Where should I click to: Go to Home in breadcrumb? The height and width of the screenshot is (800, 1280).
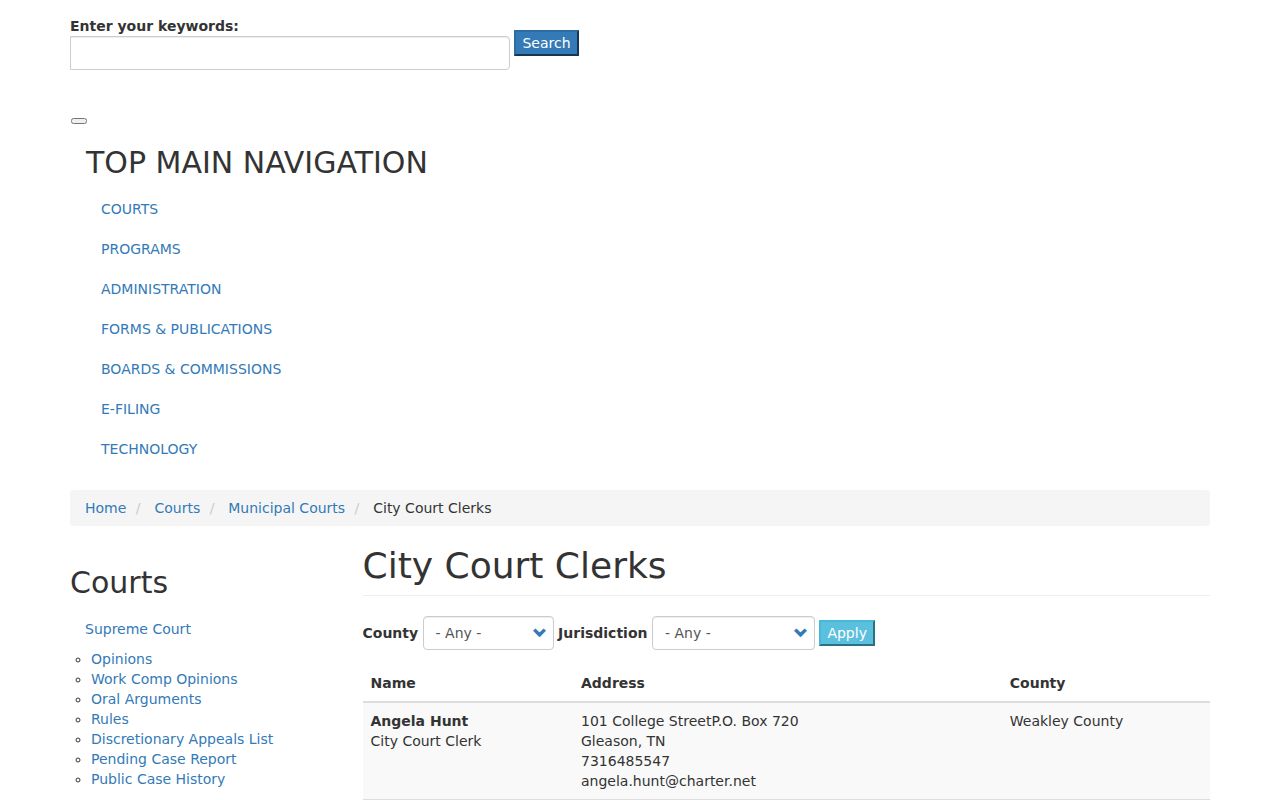[x=105, y=508]
